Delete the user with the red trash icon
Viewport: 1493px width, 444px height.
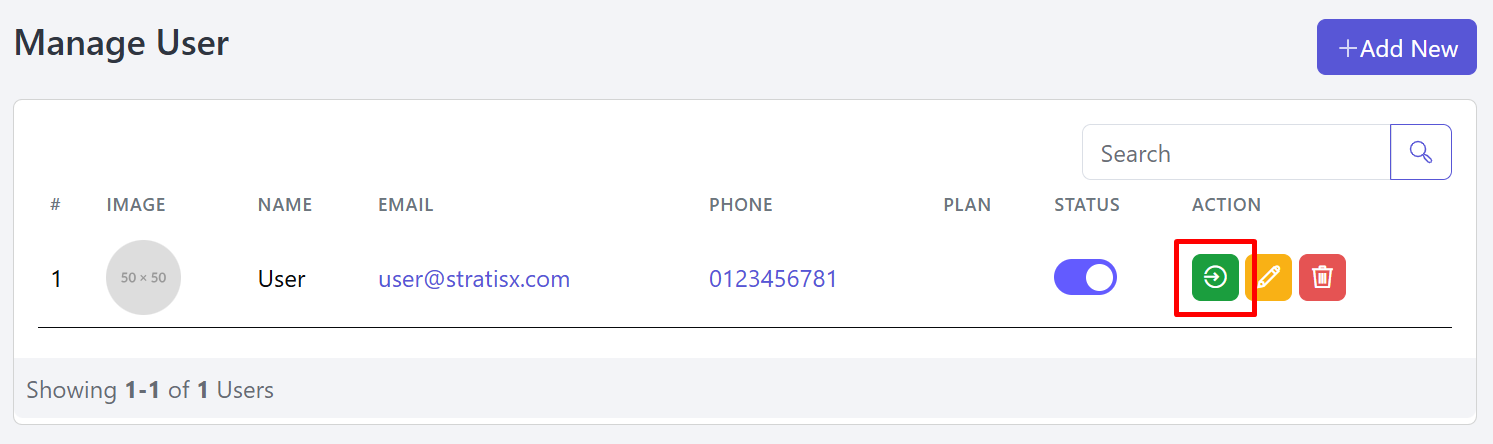1322,277
